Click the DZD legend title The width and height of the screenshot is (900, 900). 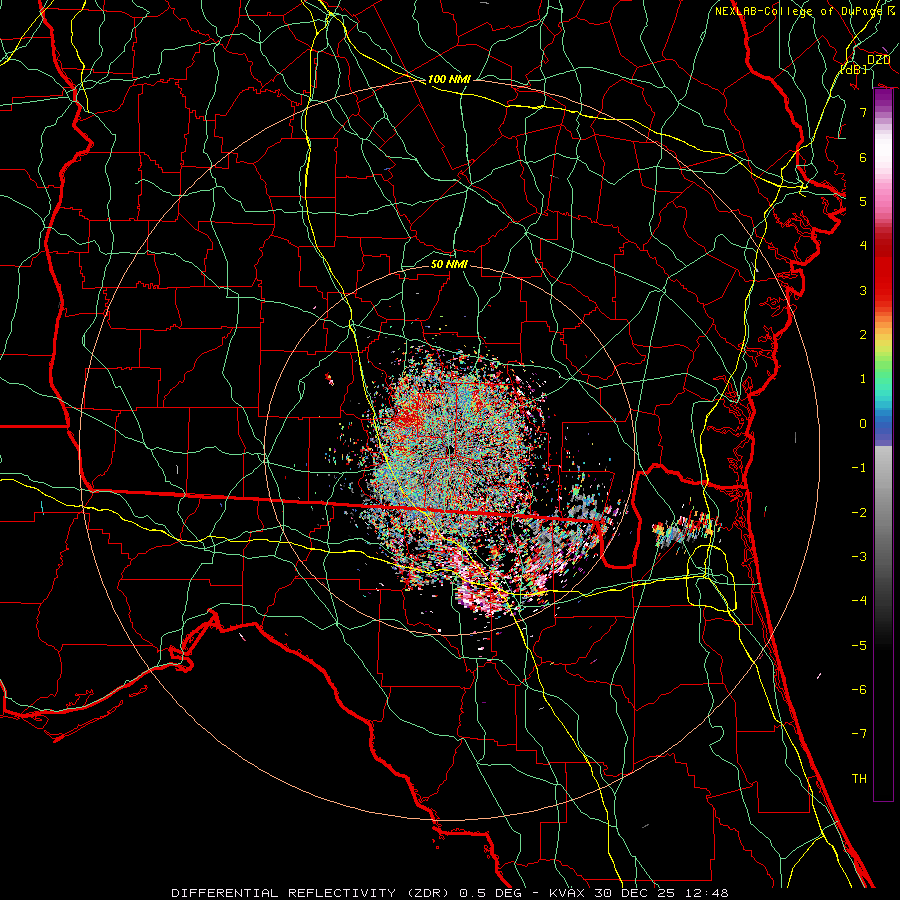coord(878,60)
